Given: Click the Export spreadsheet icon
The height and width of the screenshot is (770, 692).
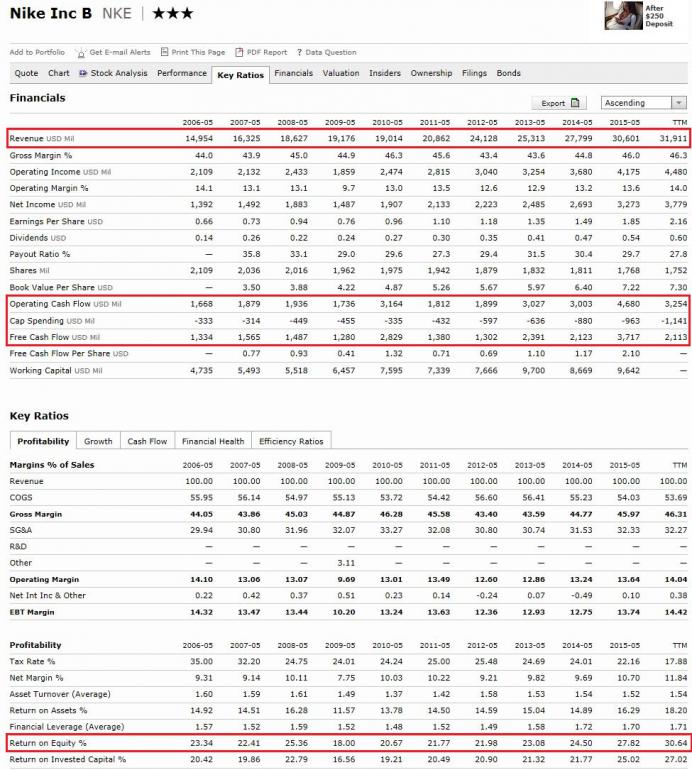Looking at the screenshot, I should pos(575,103).
